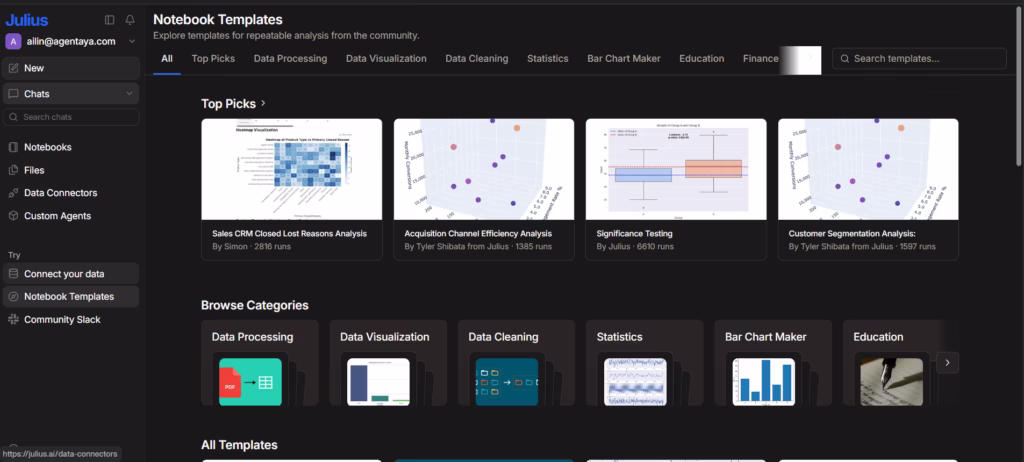Click 'By Tyler Shibata from Julius · 1385 runs'
Viewport: 1024px width, 462px height.
(x=478, y=246)
